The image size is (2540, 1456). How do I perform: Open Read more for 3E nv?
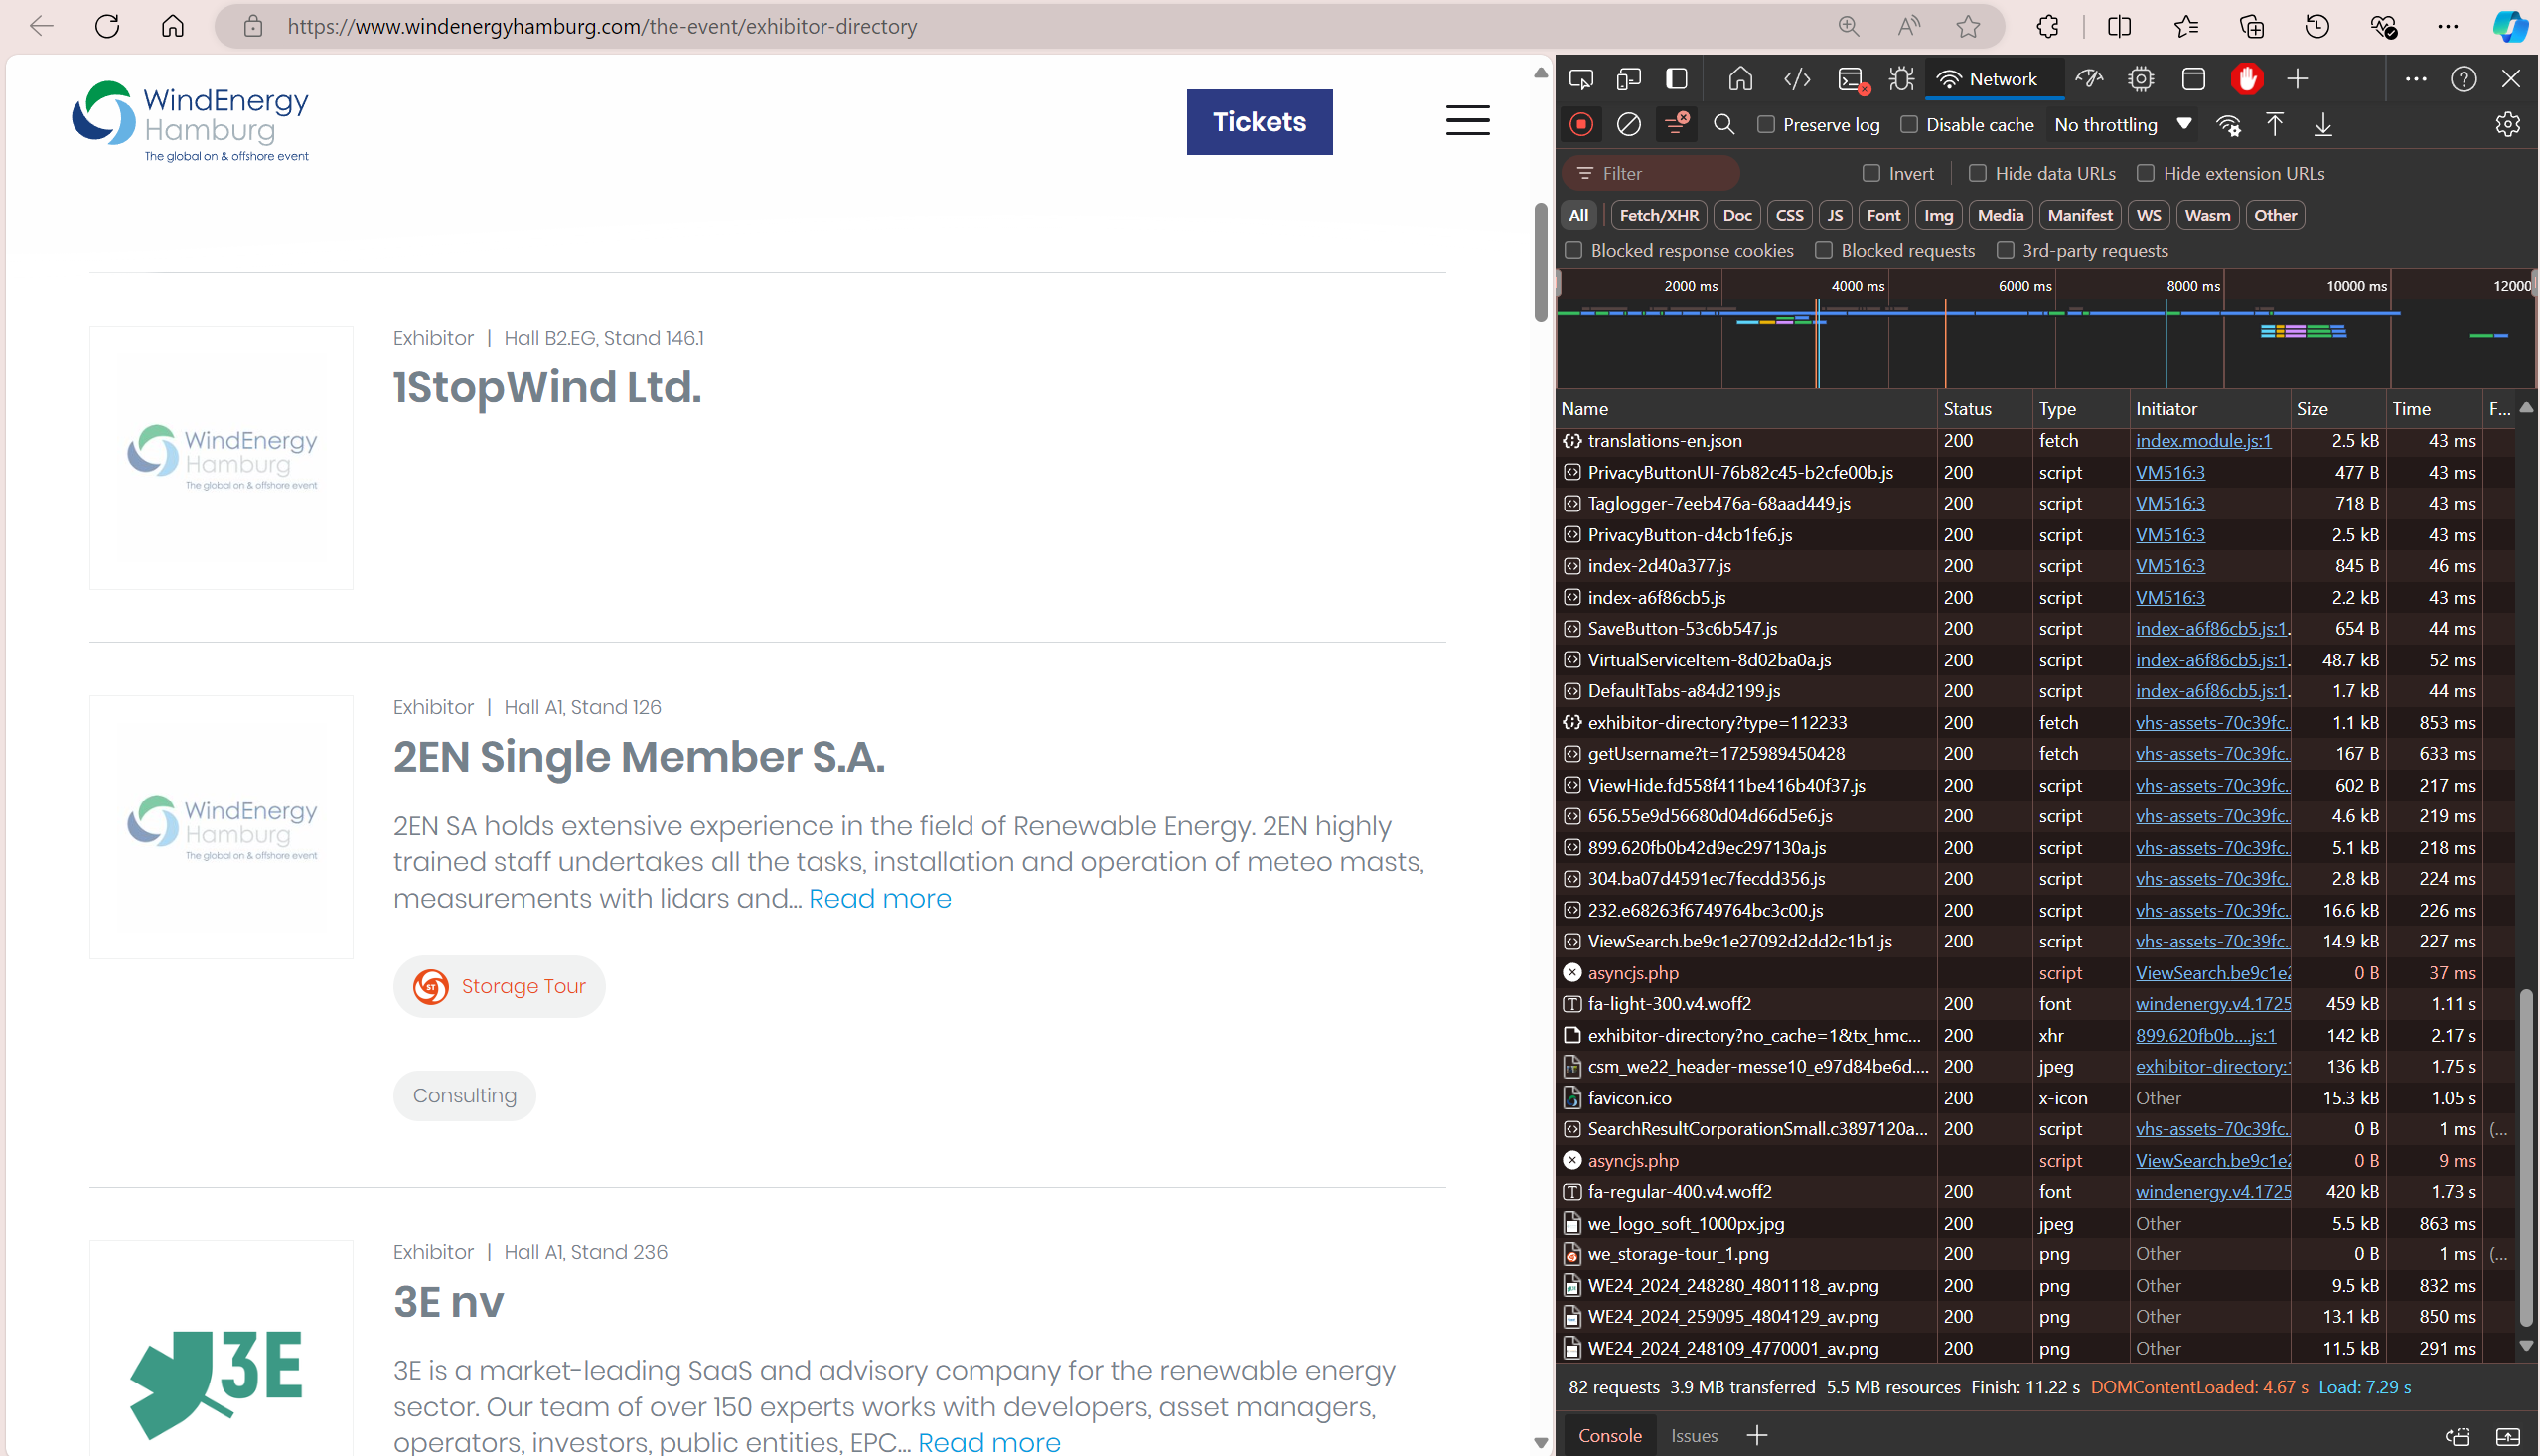coord(989,1441)
